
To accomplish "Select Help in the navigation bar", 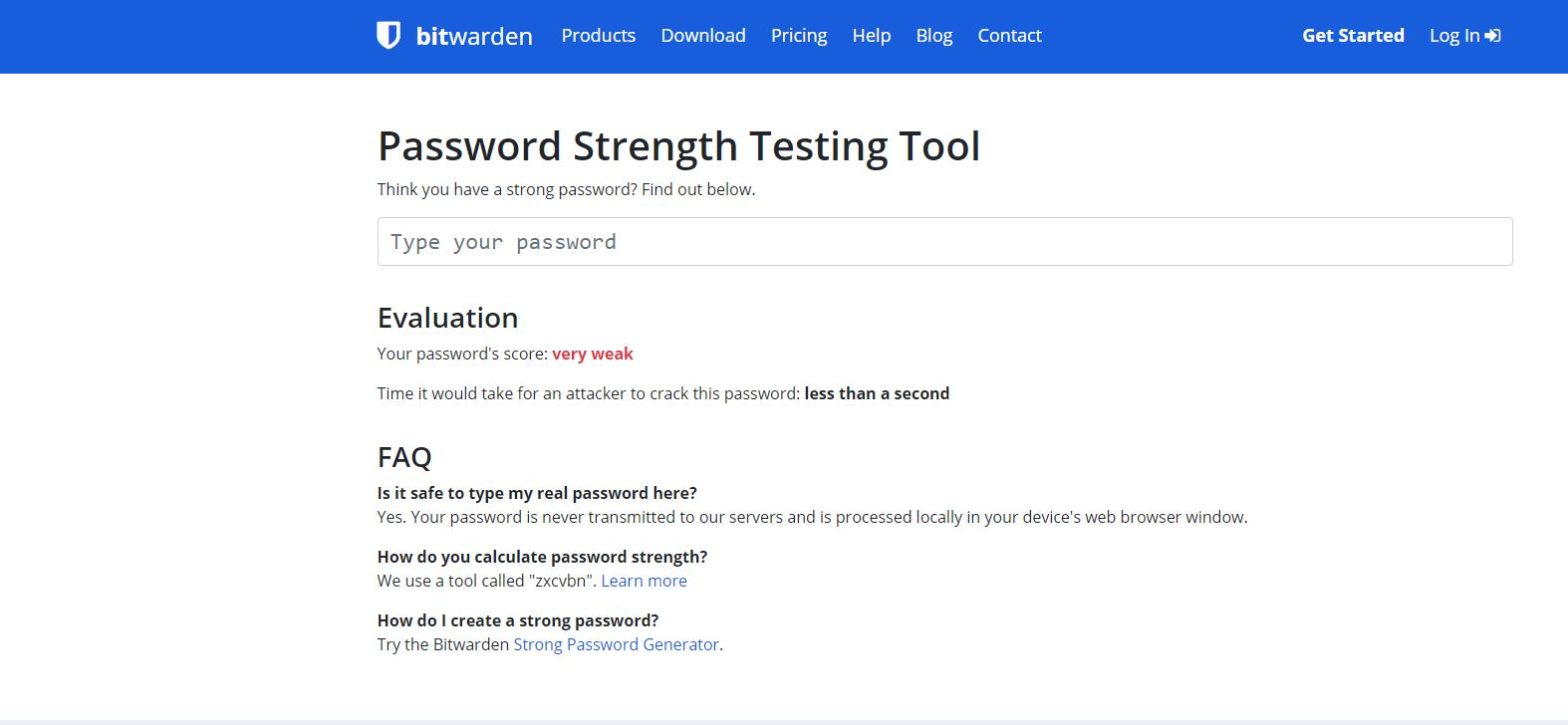I will 871,35.
